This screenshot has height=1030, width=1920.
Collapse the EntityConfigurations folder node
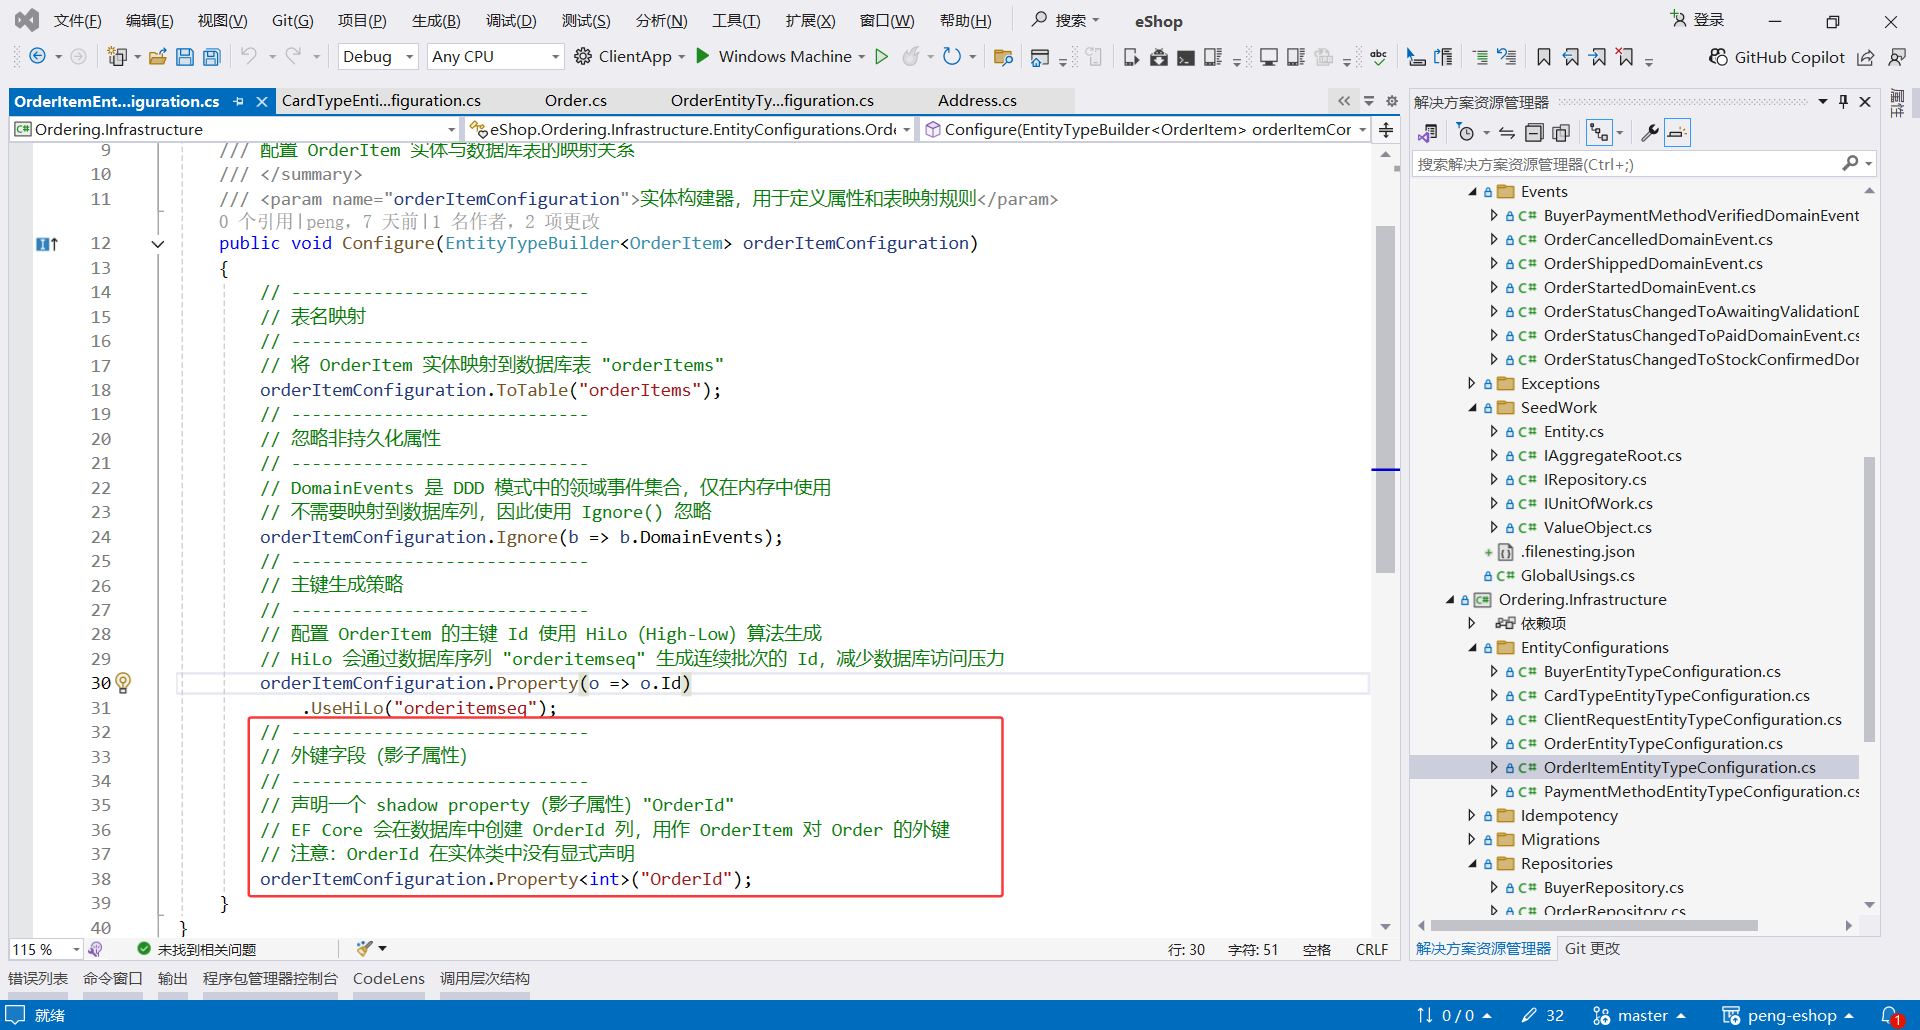(x=1472, y=648)
